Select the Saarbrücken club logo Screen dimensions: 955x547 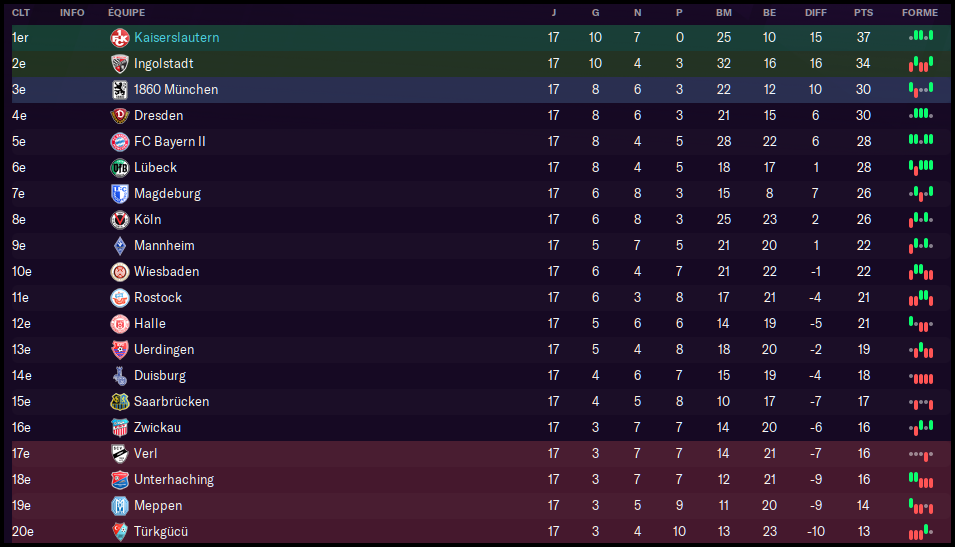click(120, 401)
